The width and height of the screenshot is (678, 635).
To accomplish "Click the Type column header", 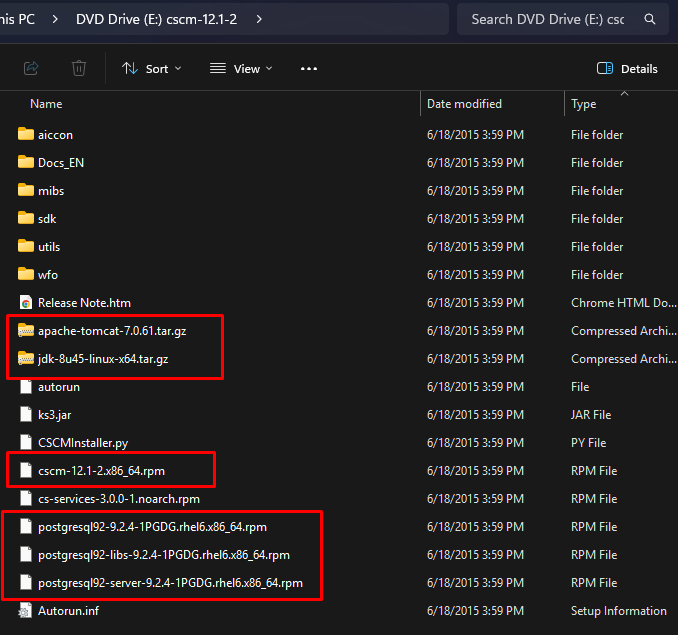I will coord(584,104).
